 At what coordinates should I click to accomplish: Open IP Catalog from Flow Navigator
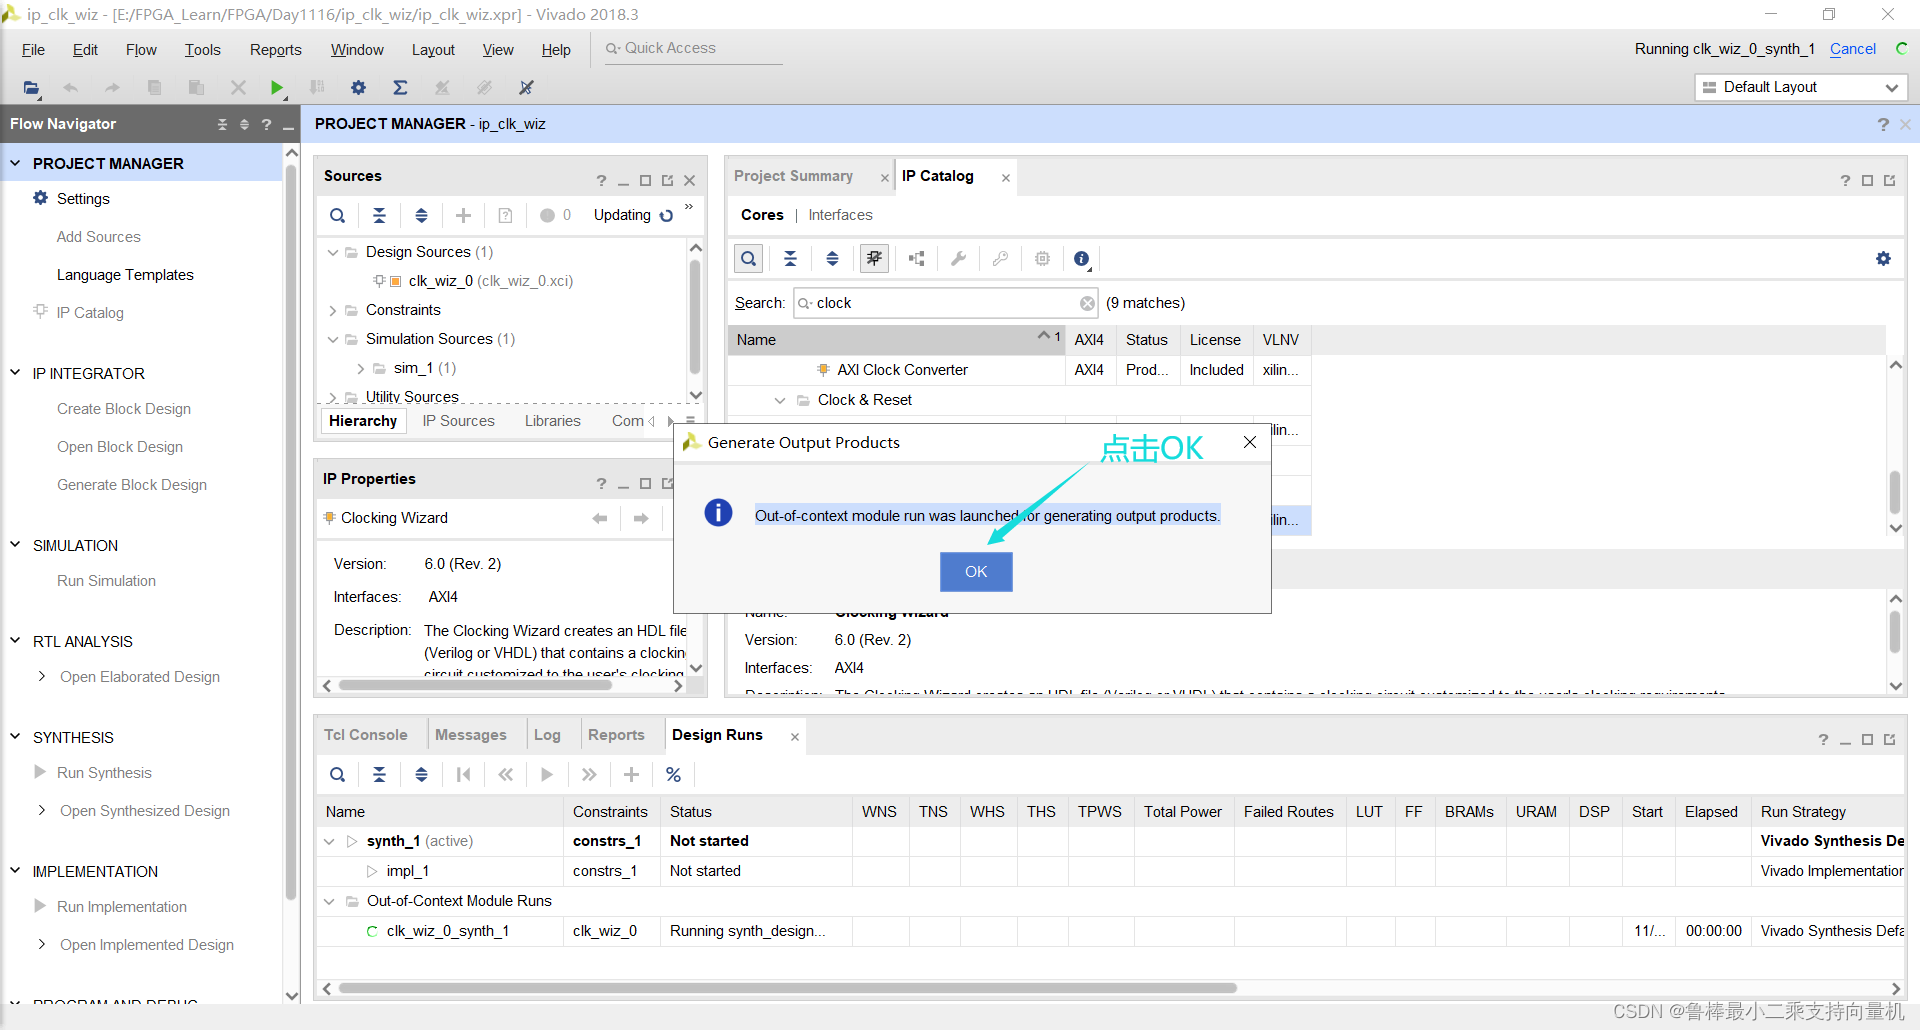(90, 313)
